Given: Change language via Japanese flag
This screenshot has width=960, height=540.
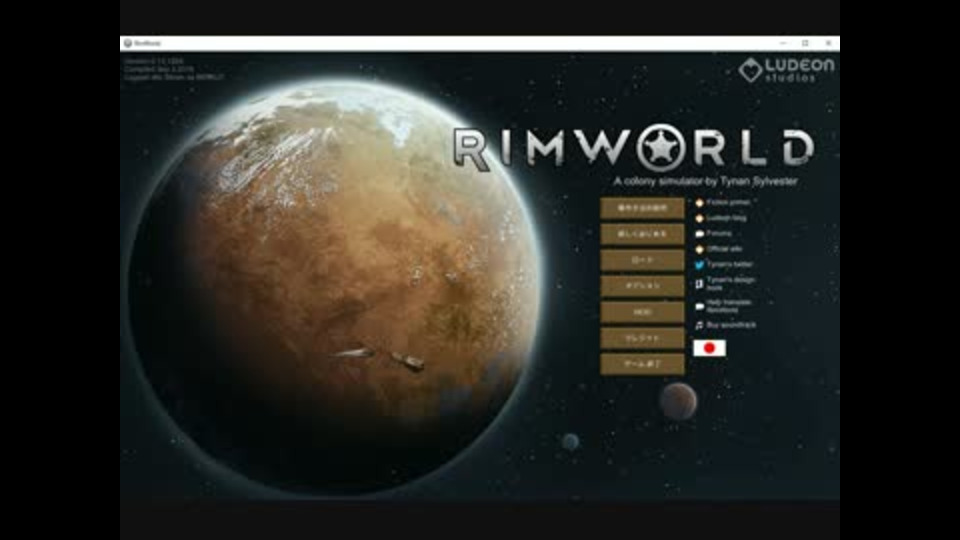Looking at the screenshot, I should pyautogui.click(x=710, y=348).
